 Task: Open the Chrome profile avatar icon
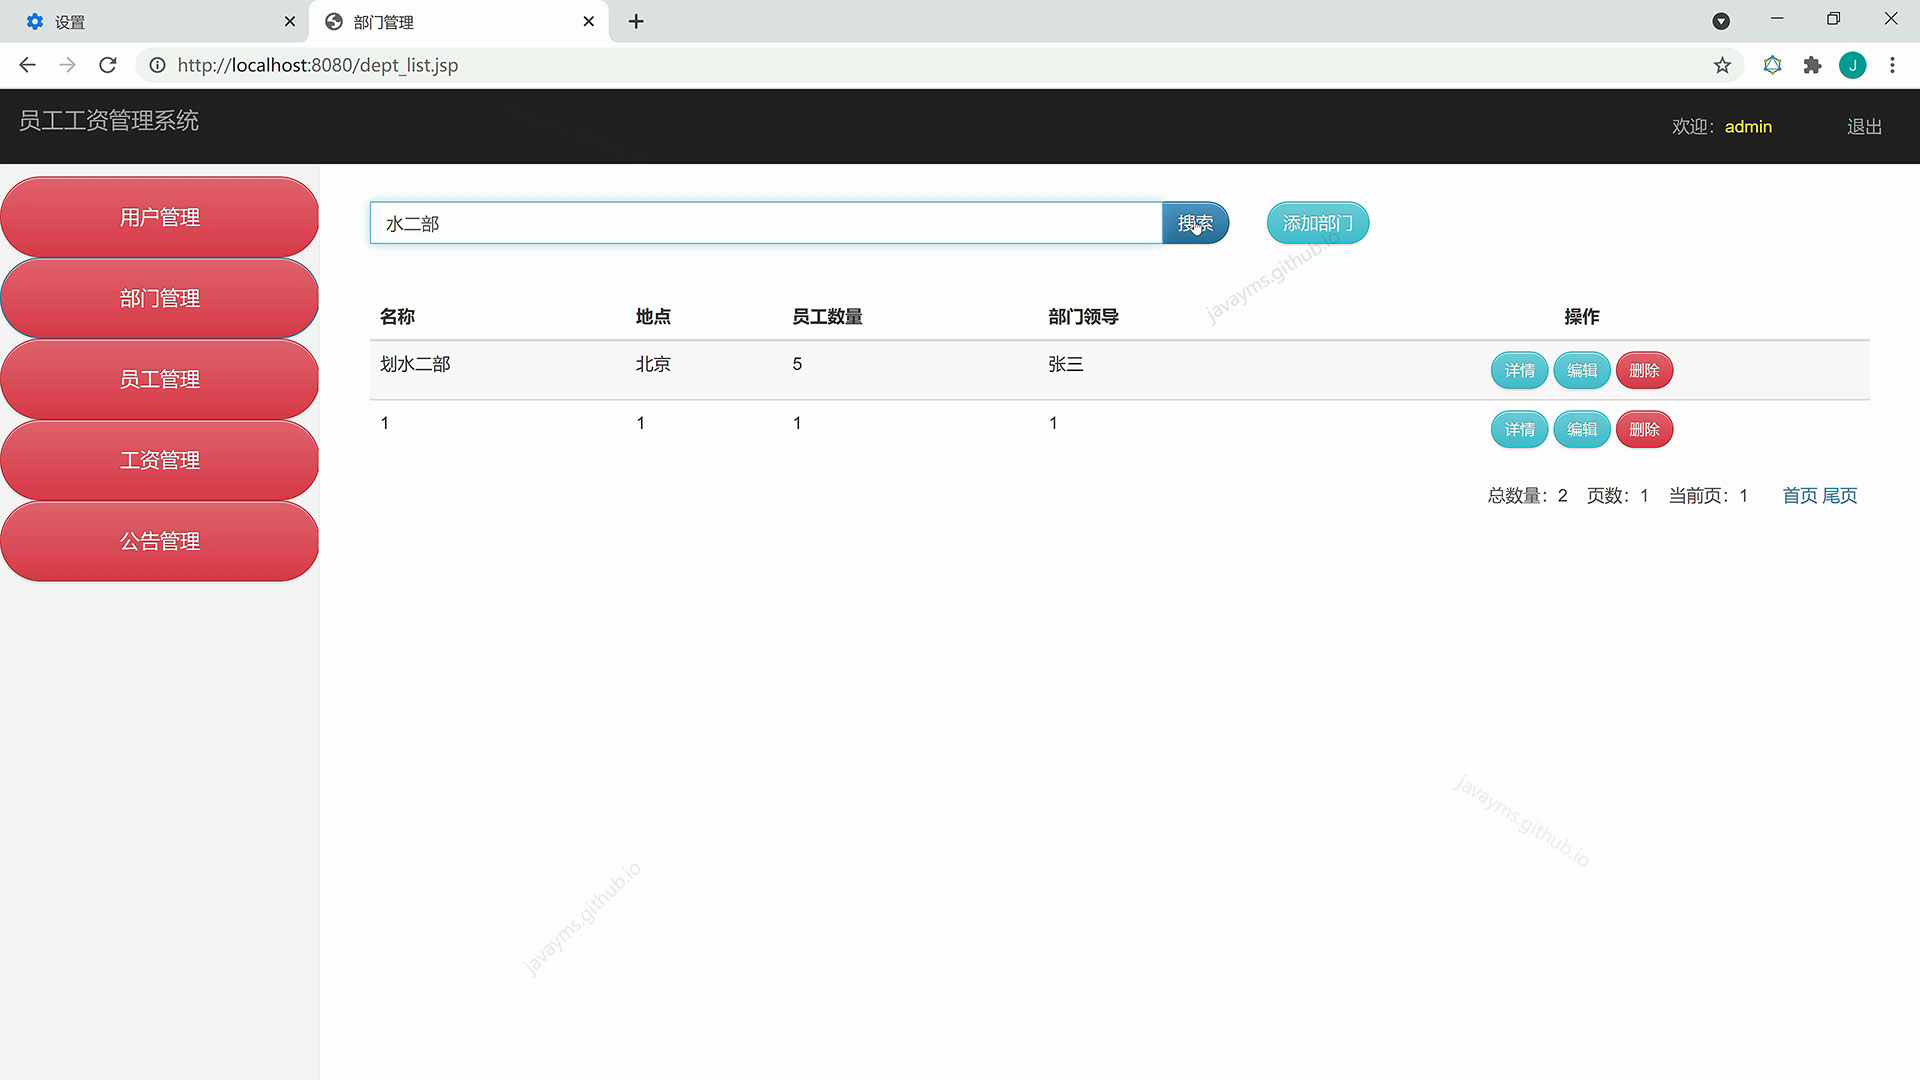pyautogui.click(x=1853, y=65)
